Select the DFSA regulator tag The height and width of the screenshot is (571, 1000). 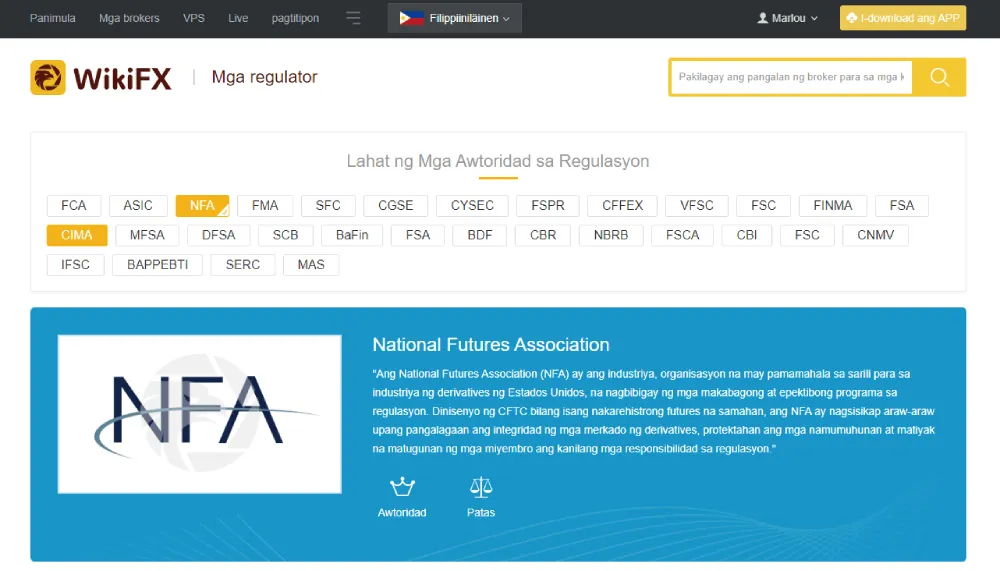tap(219, 235)
